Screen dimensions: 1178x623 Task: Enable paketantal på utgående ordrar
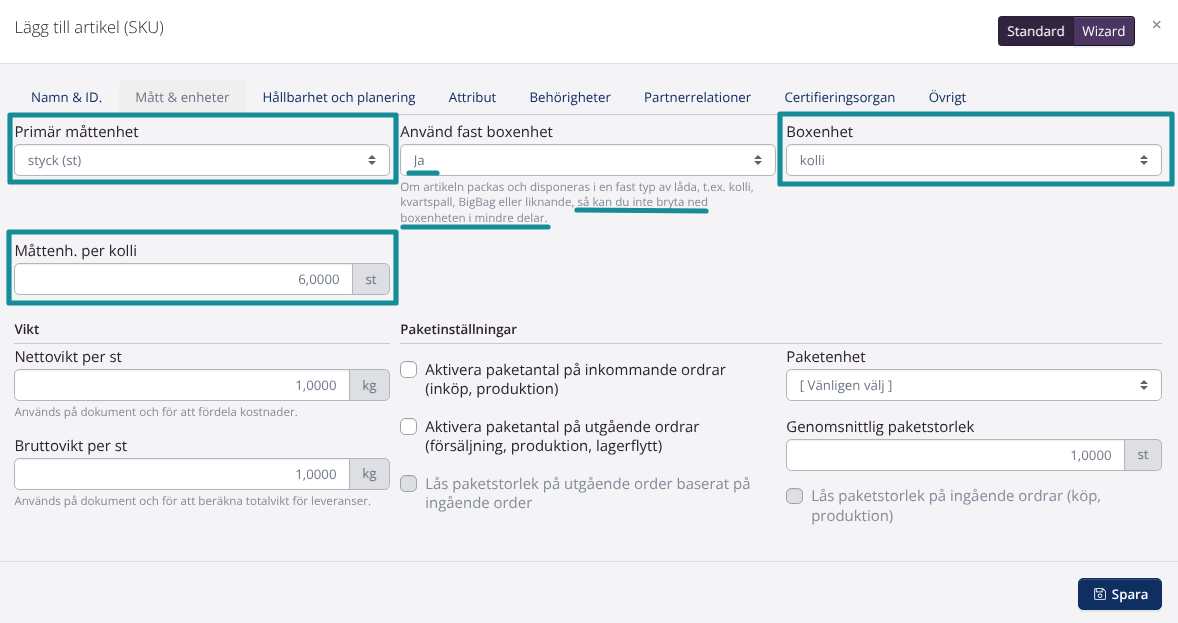click(x=409, y=427)
